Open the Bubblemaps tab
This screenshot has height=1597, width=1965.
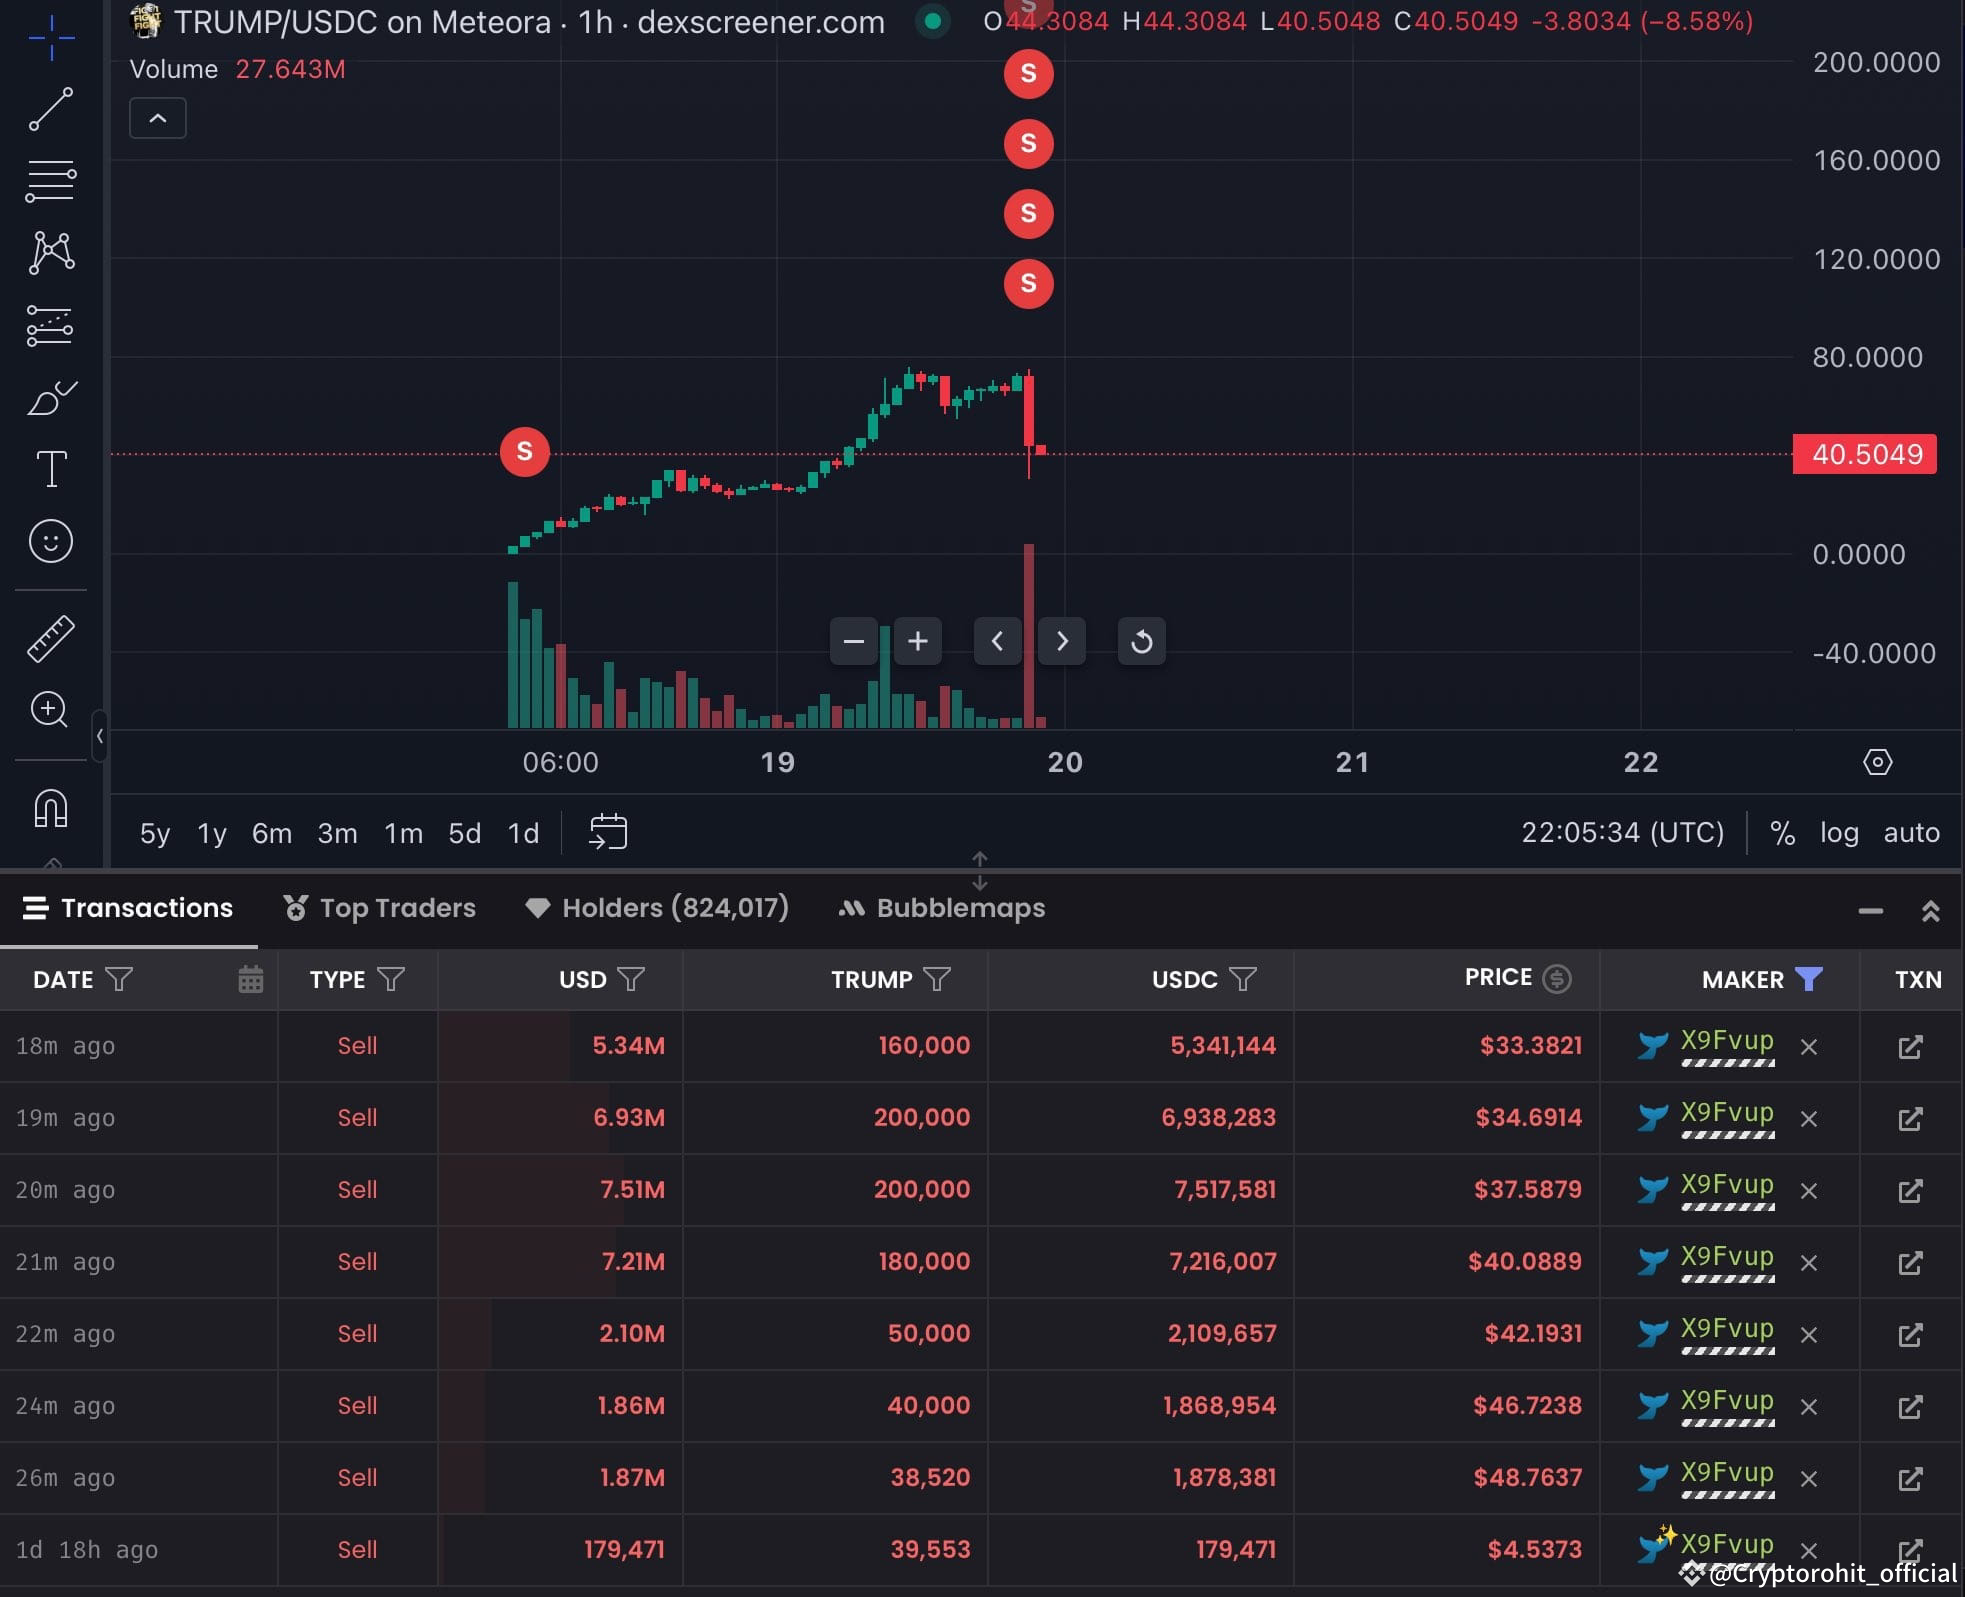pyautogui.click(x=942, y=908)
